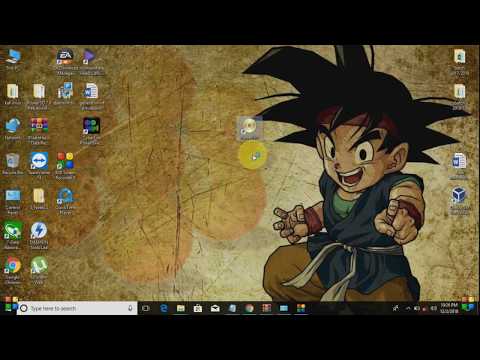This screenshot has width=480, height=360.
Task: Click the volume speaker icon in system tray
Action: [434, 309]
